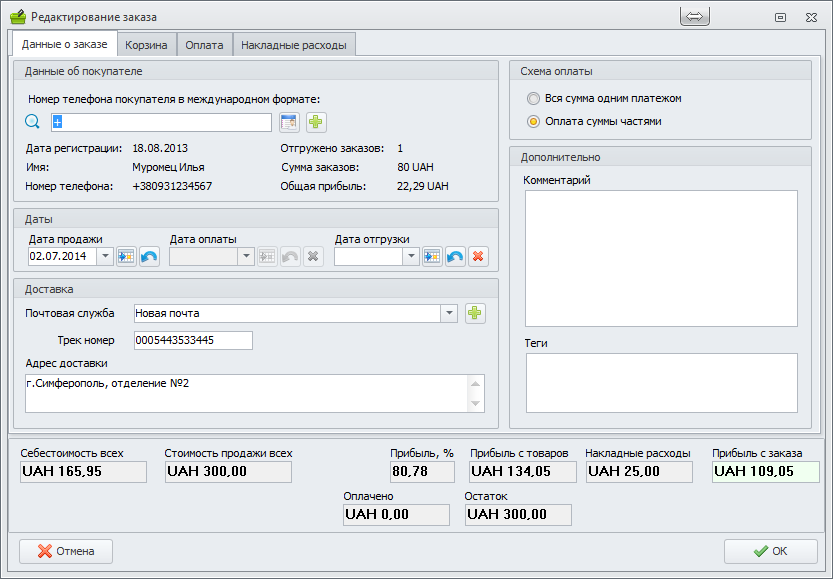
Task: Set the sale date to today via calendar icon
Action: coord(126,257)
